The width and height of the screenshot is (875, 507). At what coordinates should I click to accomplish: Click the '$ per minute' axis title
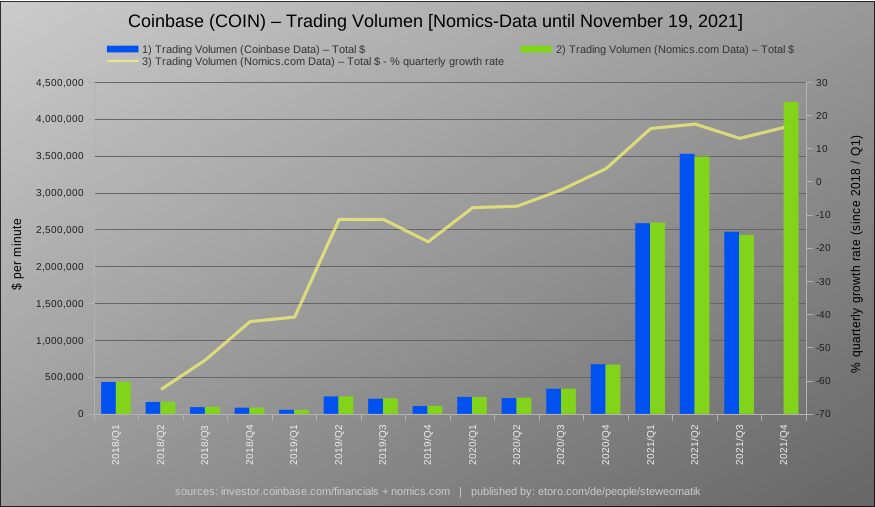pyautogui.click(x=17, y=254)
